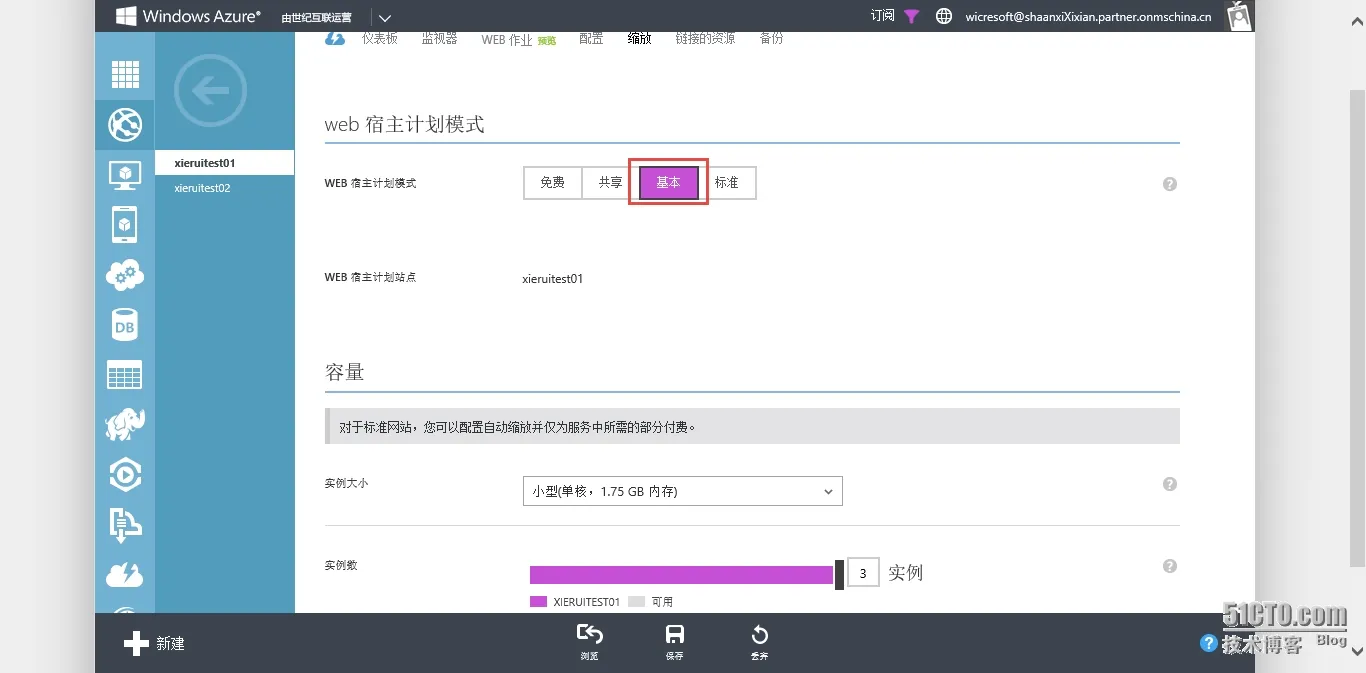Open the Virtual Machines monitor icon
This screenshot has width=1366, height=673.
(125, 175)
